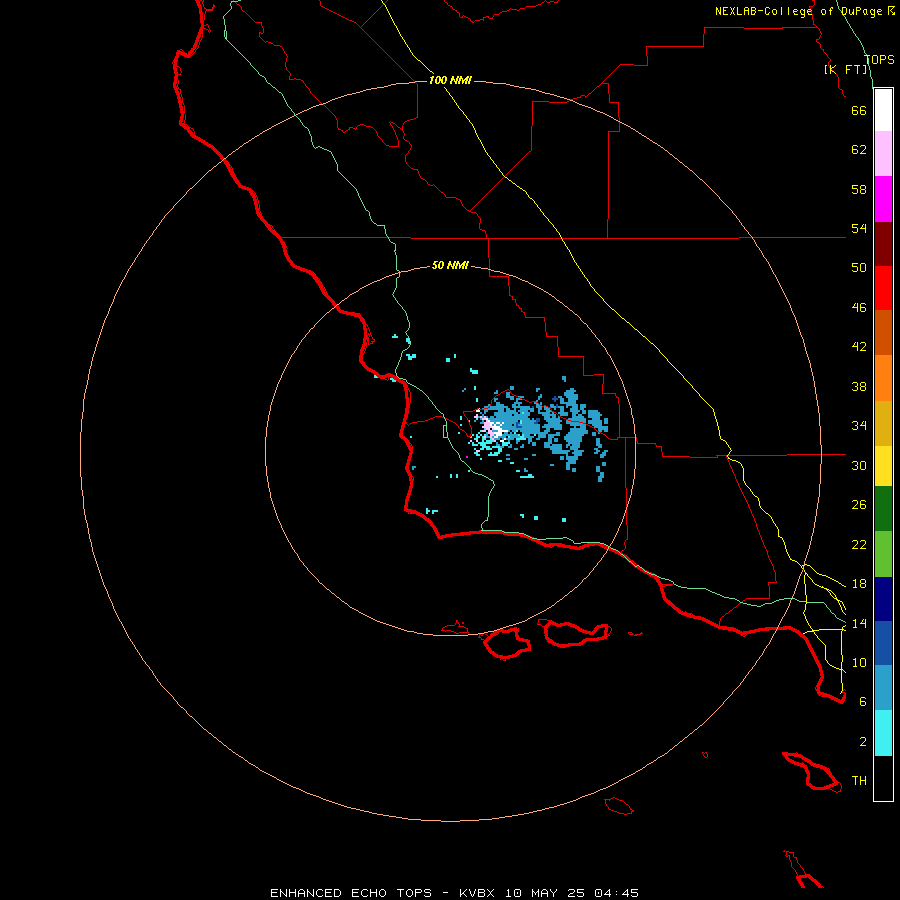Click the "50 NMI" range ring label

(x=450, y=265)
